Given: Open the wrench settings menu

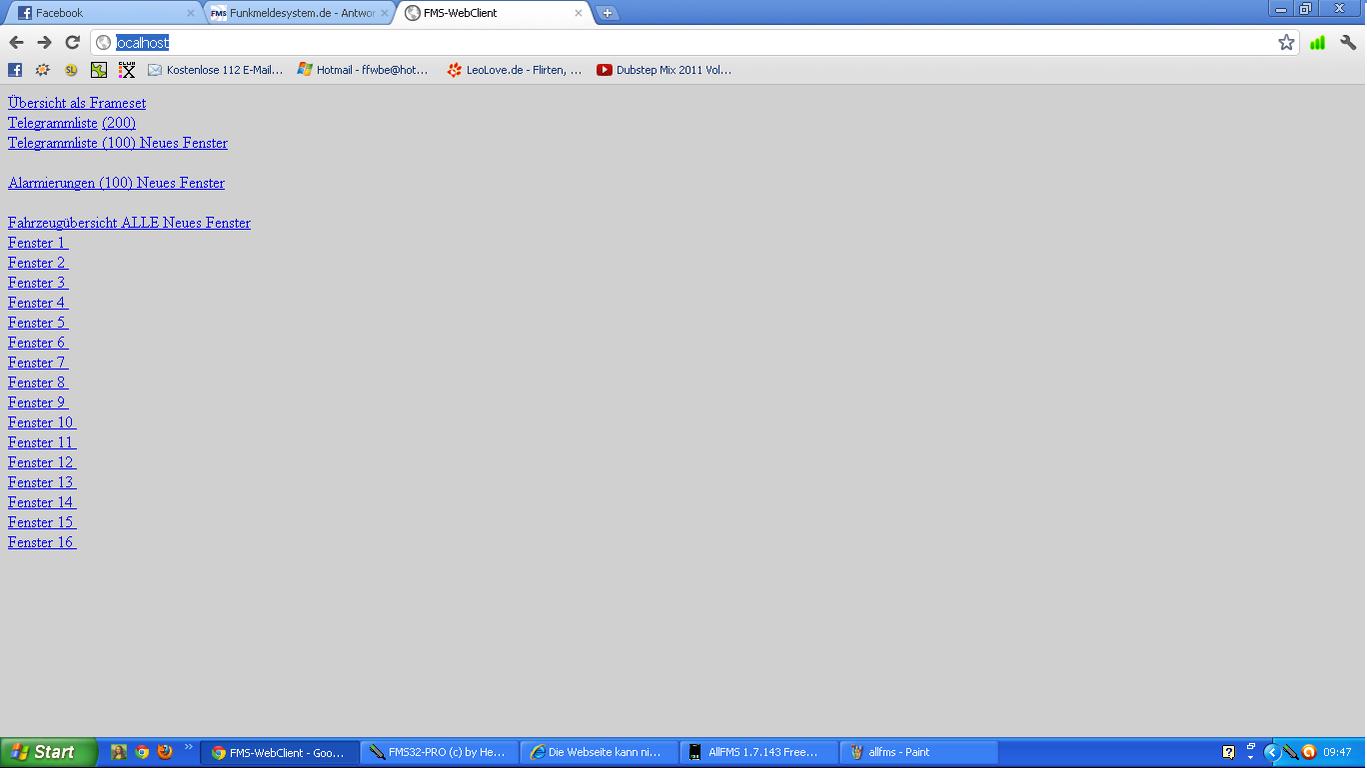Looking at the screenshot, I should pos(1348,42).
